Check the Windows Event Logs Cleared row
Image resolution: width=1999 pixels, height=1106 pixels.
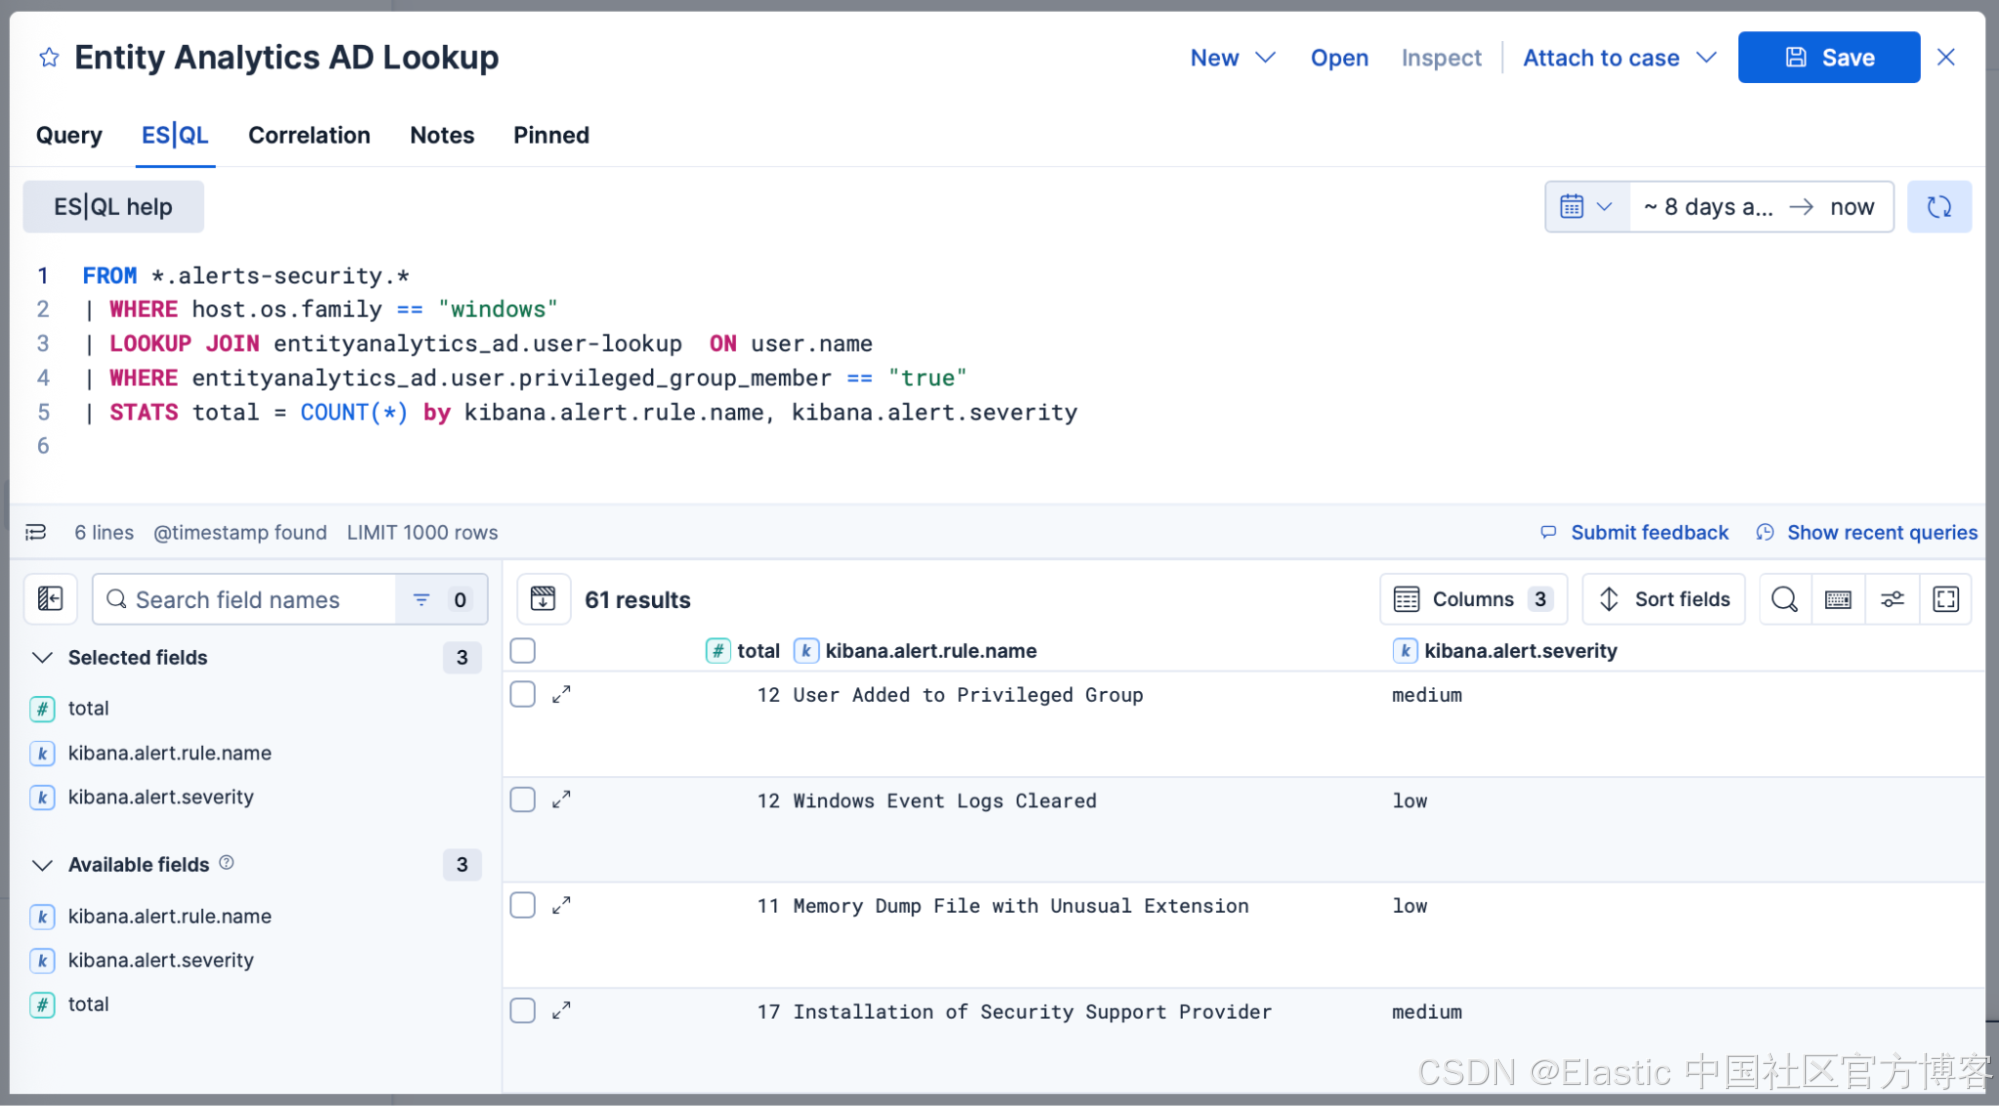coord(523,799)
